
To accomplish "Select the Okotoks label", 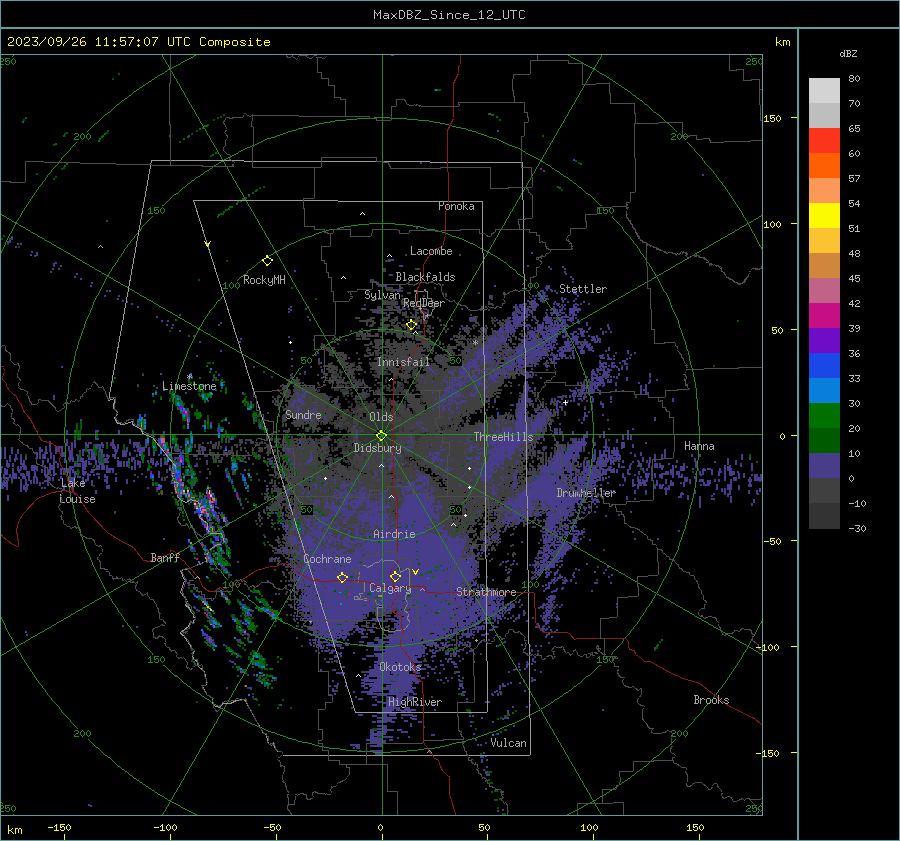I will 400,667.
